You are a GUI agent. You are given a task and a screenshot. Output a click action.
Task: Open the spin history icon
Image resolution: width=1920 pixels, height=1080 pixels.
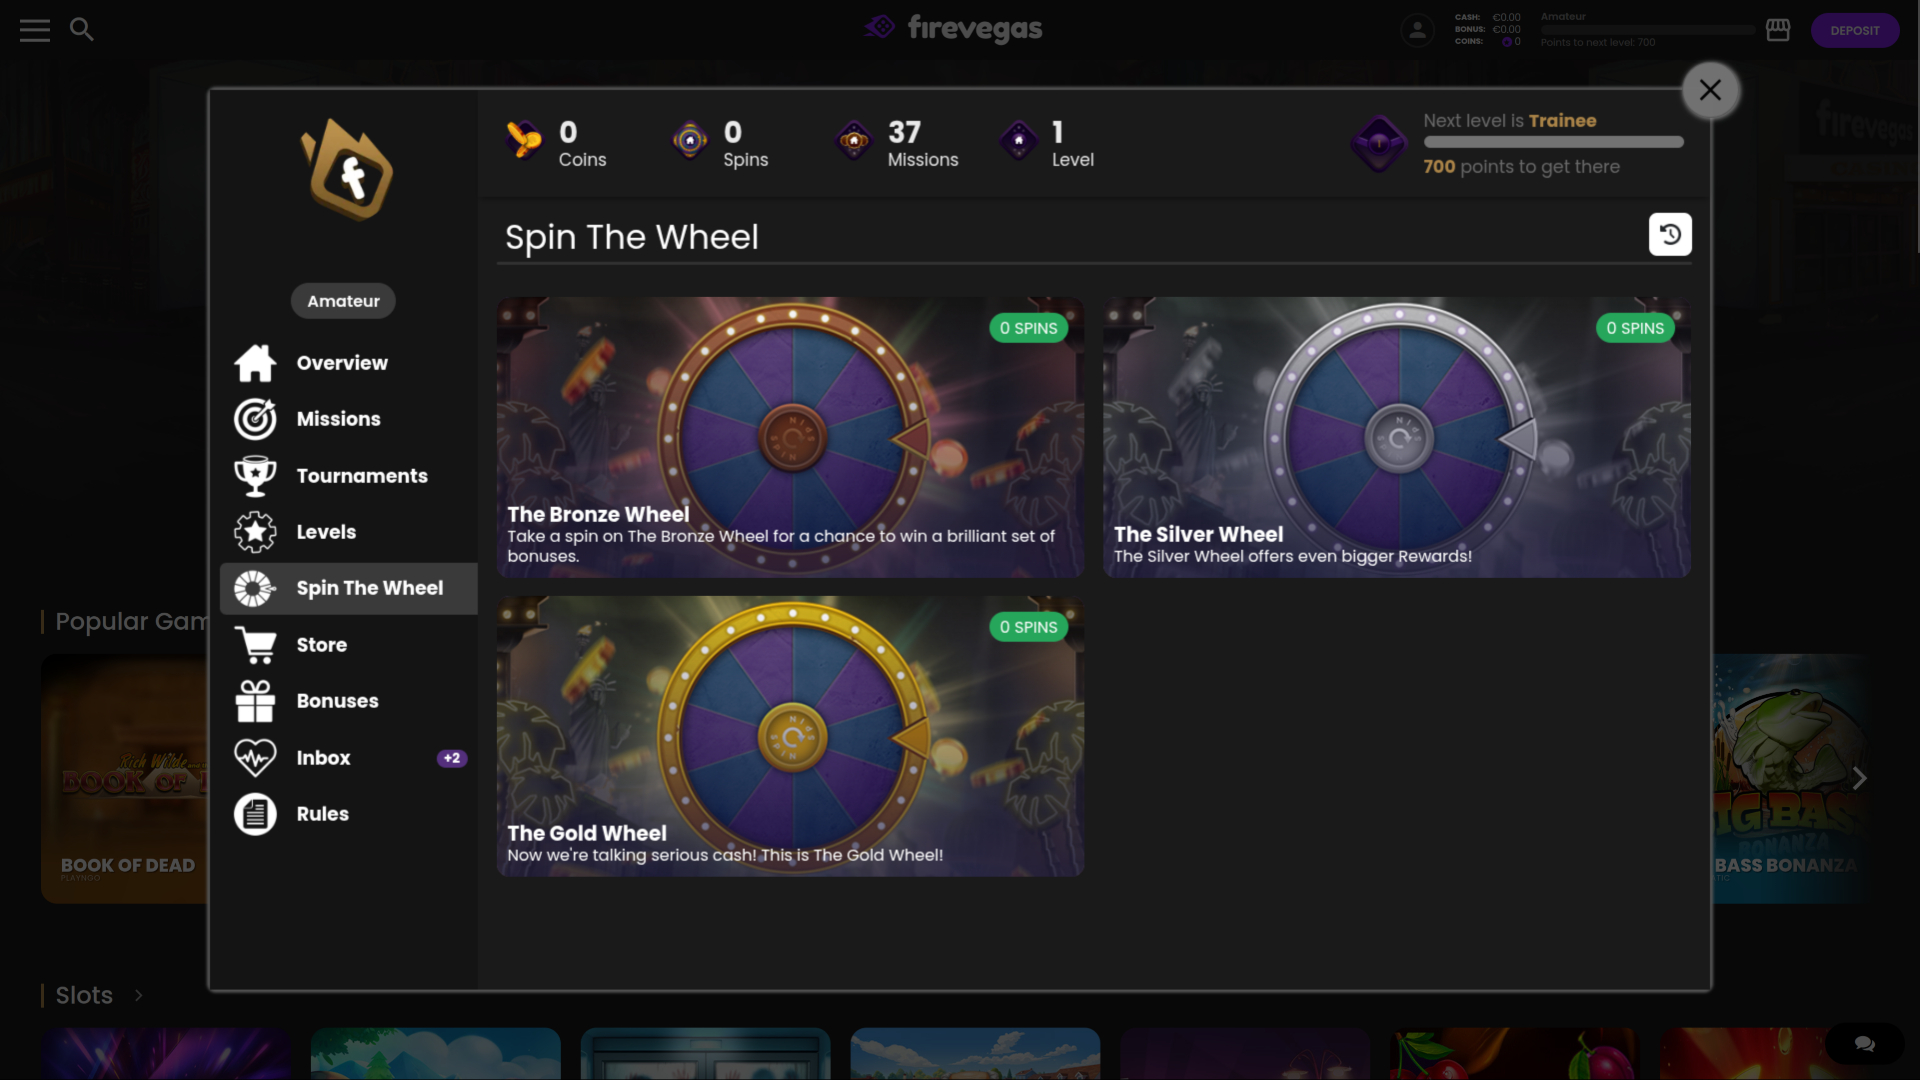point(1670,235)
